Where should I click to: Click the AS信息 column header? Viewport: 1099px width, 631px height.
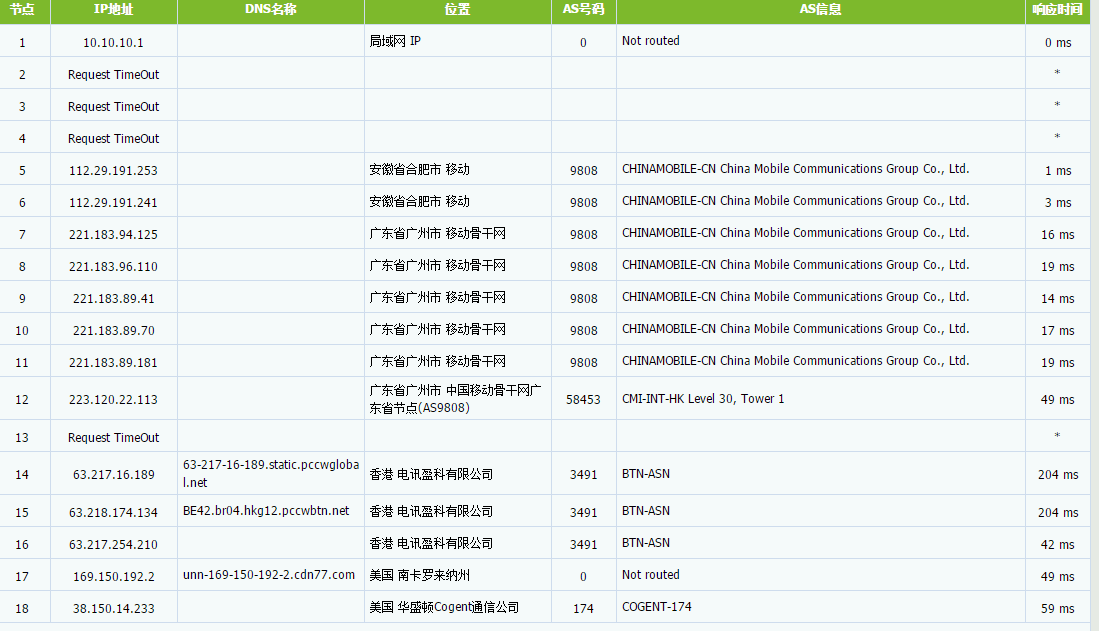(821, 10)
